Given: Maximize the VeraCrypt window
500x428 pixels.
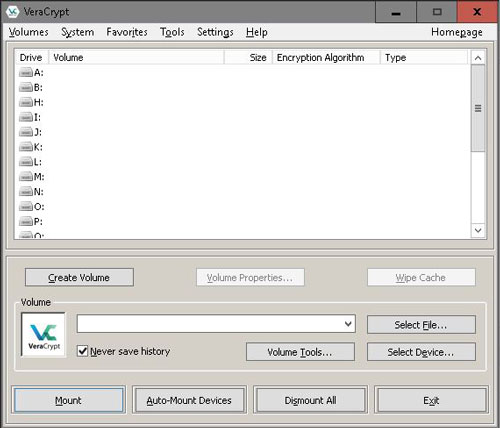Looking at the screenshot, I should pos(437,12).
